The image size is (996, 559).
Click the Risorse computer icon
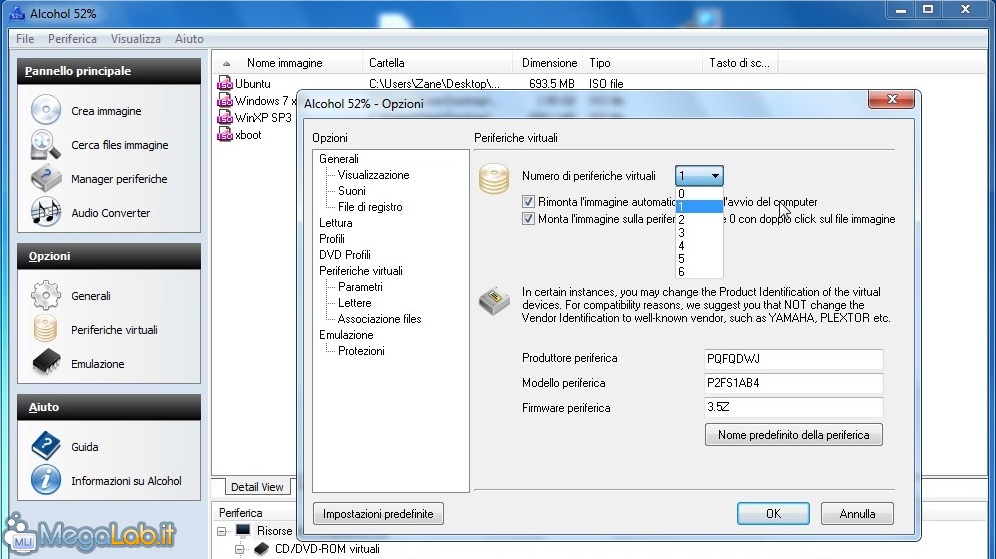pos(243,530)
